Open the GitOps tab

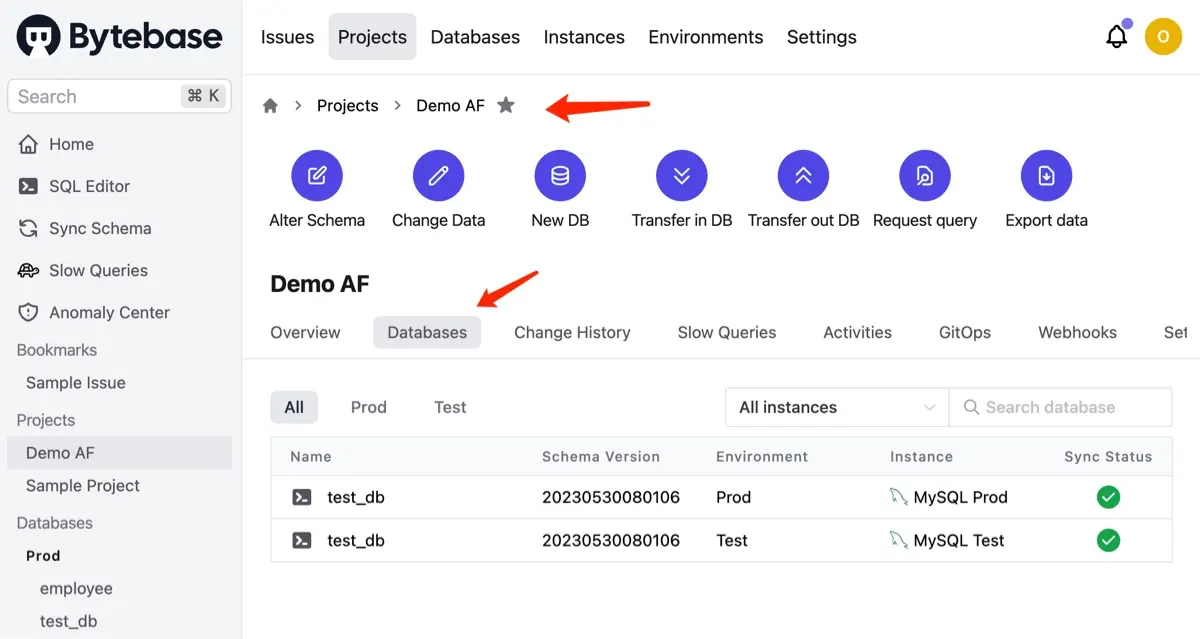[963, 332]
